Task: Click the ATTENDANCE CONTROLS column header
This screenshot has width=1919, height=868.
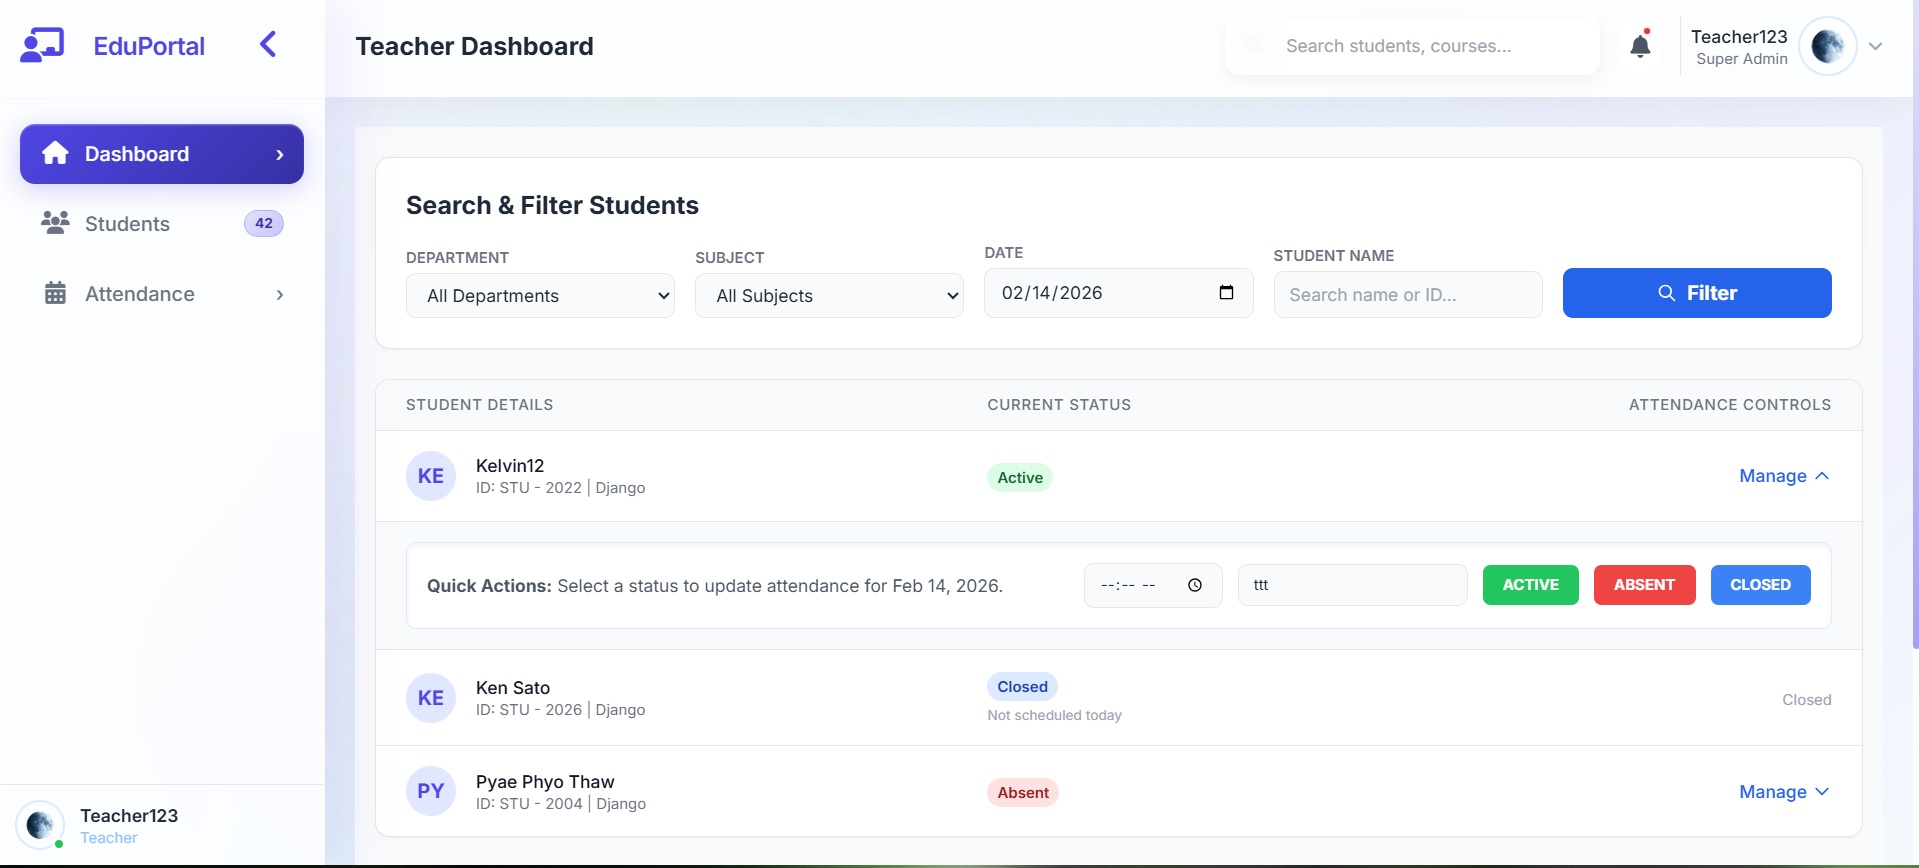Action: pos(1730,405)
